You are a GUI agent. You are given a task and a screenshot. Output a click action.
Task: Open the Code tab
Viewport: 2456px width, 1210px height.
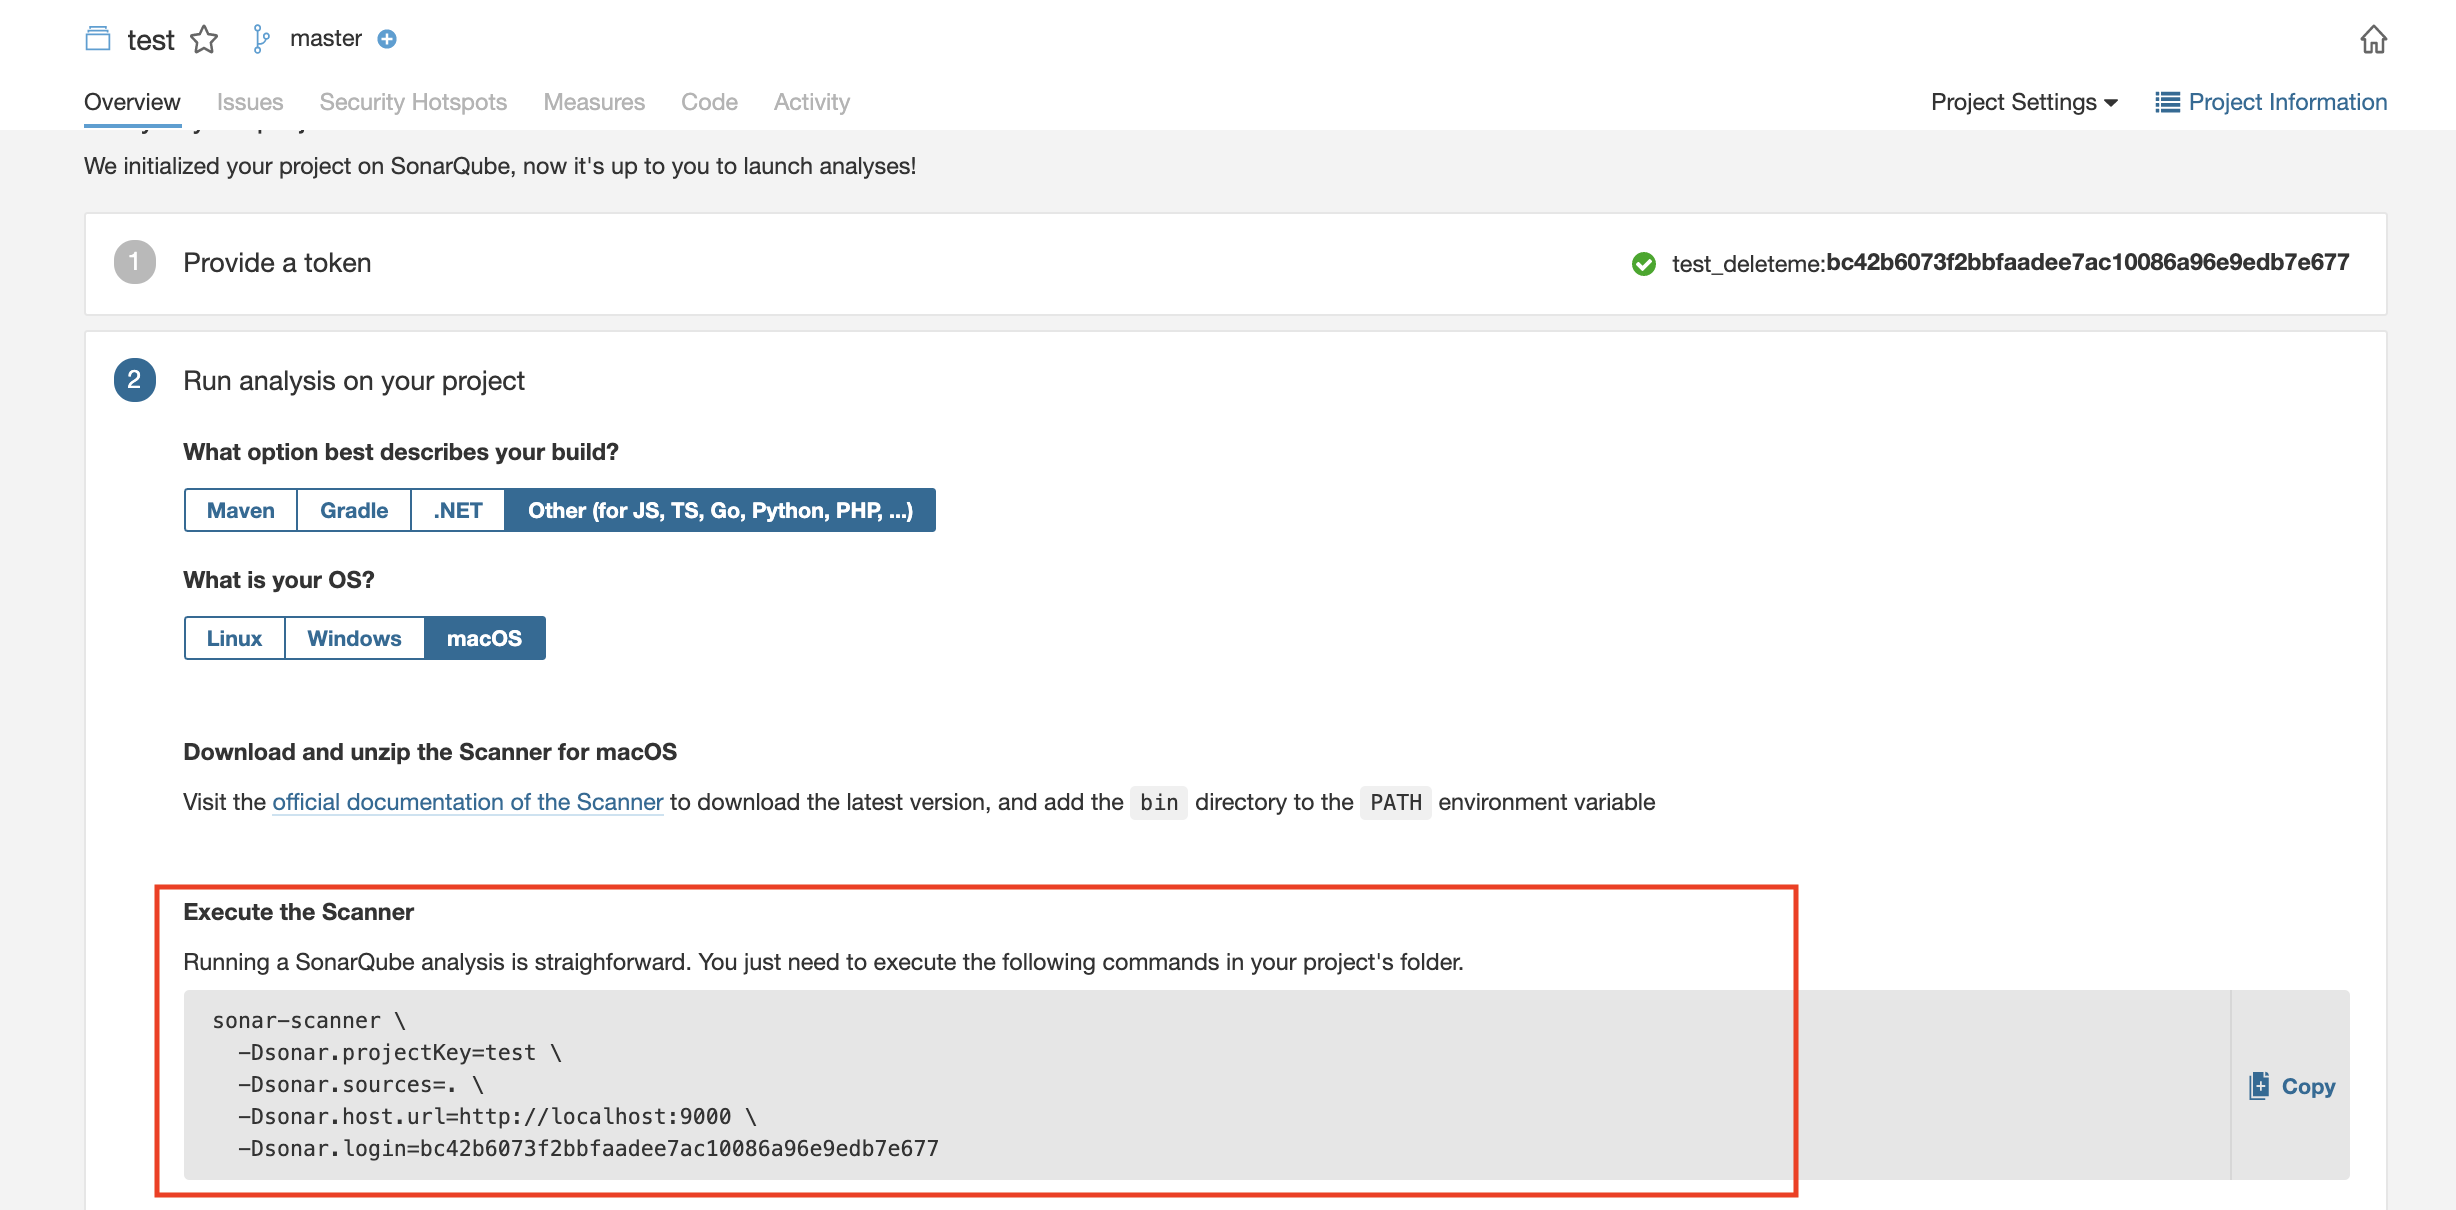coord(709,102)
